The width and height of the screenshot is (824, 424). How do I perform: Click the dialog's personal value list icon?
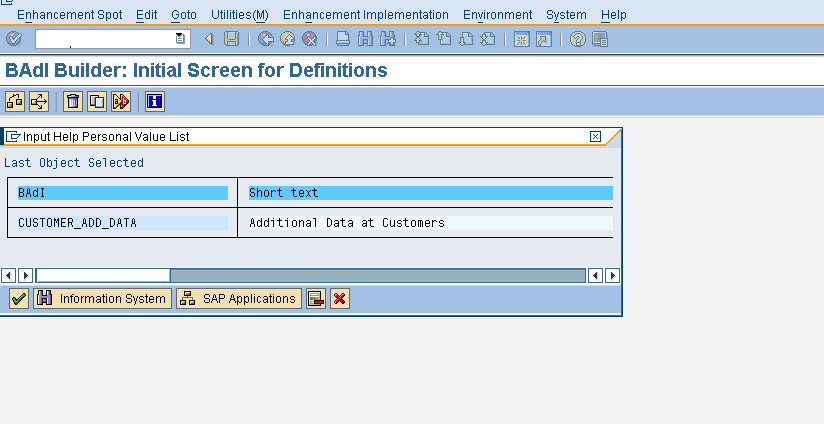click(316, 298)
